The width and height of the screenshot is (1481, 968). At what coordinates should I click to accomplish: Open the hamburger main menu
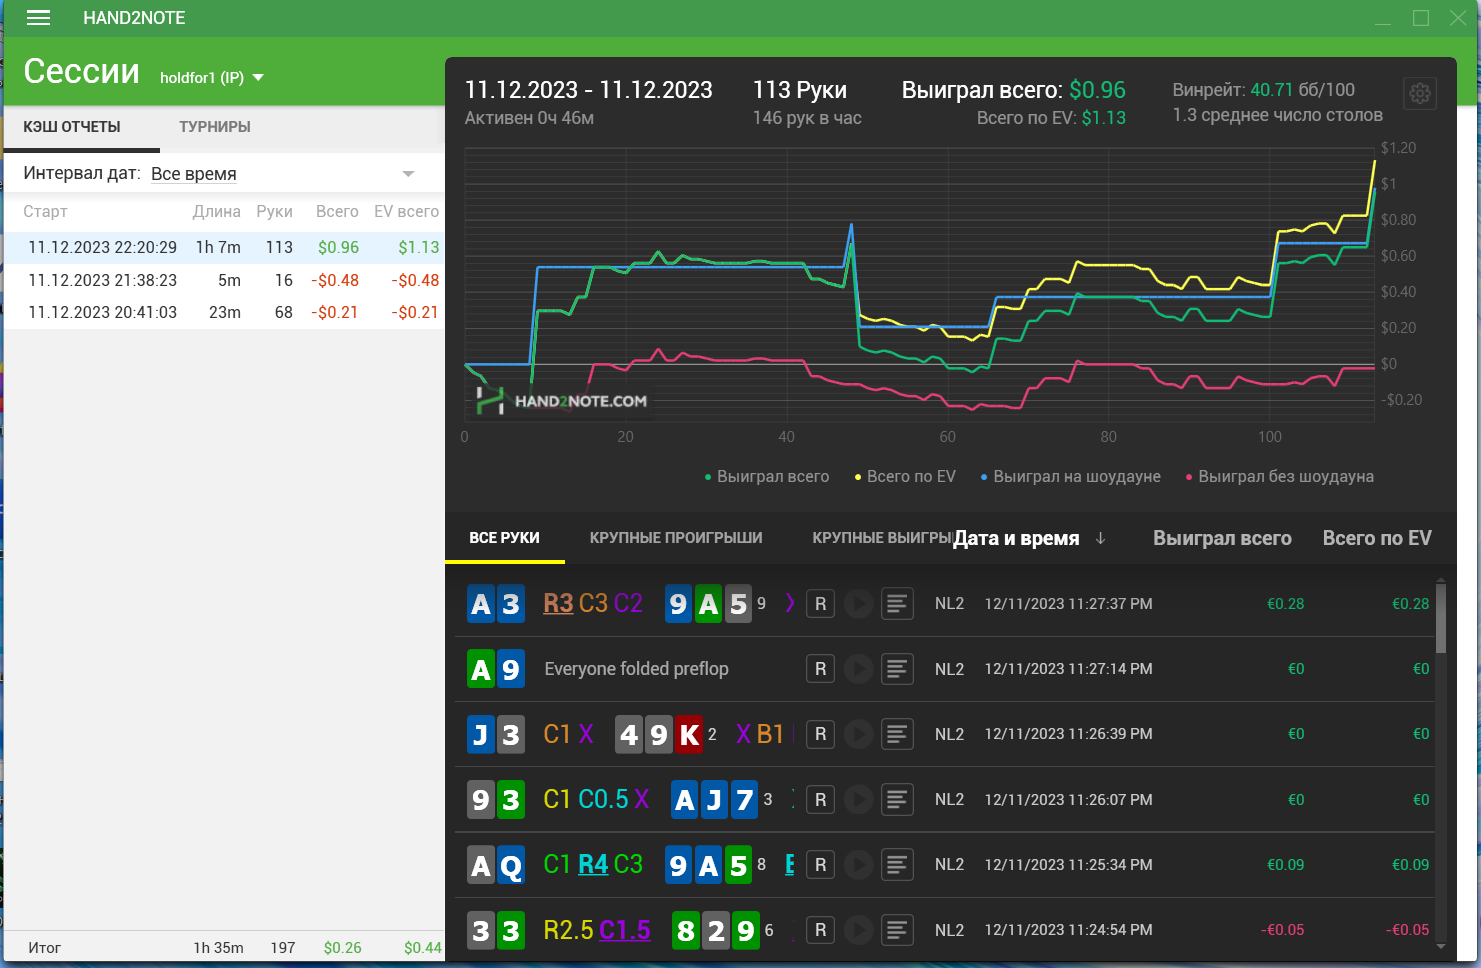pos(38,18)
